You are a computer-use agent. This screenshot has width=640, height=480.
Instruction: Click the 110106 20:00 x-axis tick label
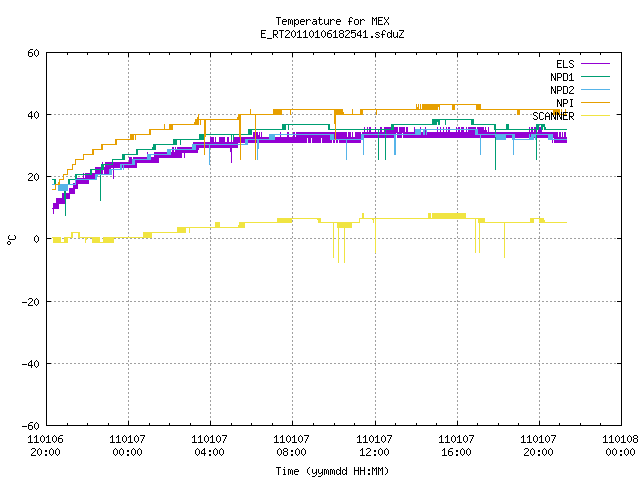(x=45, y=446)
